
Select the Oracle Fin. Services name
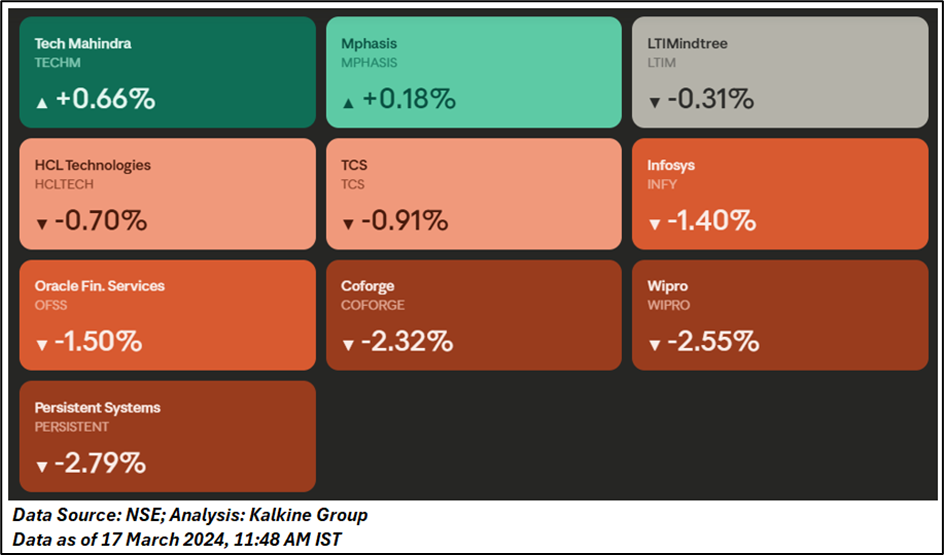pyautogui.click(x=99, y=286)
